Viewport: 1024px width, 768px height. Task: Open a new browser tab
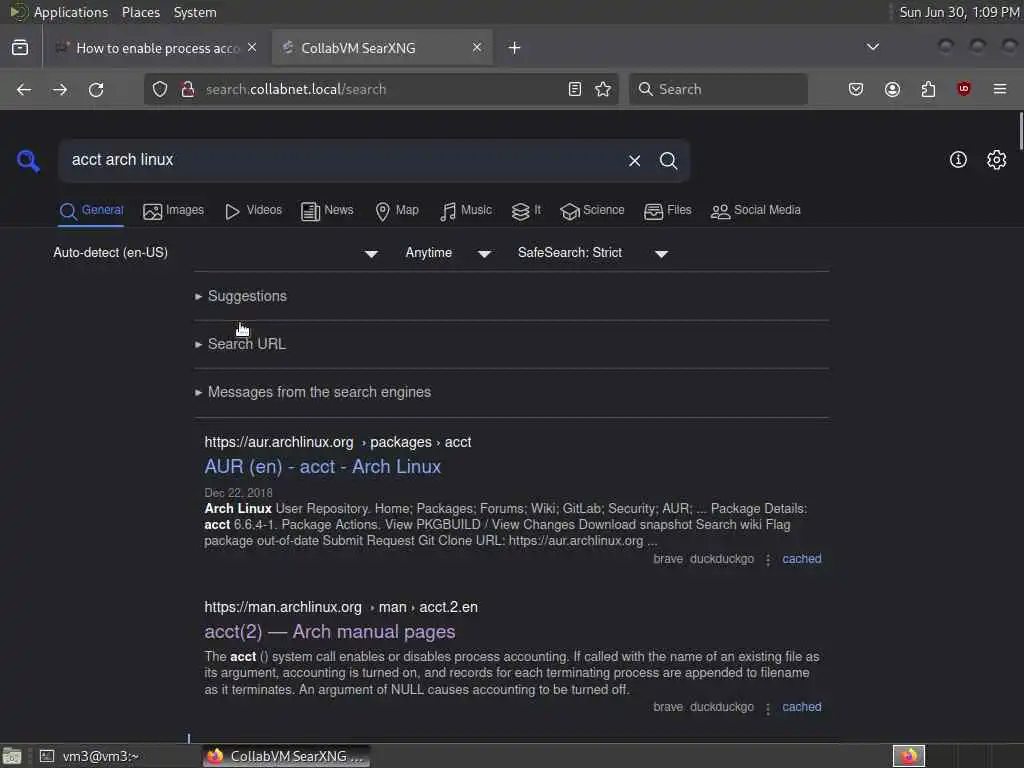click(515, 48)
